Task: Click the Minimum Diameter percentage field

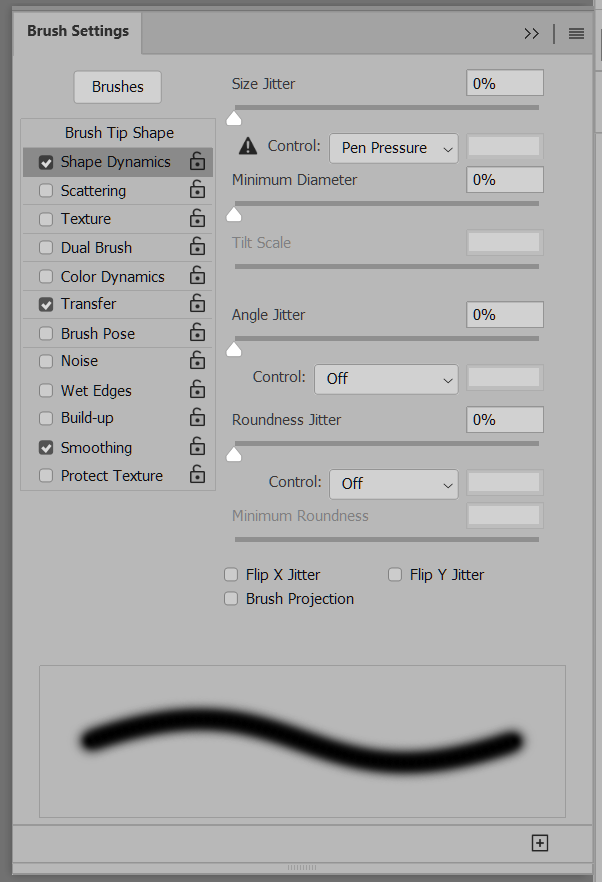Action: tap(504, 179)
